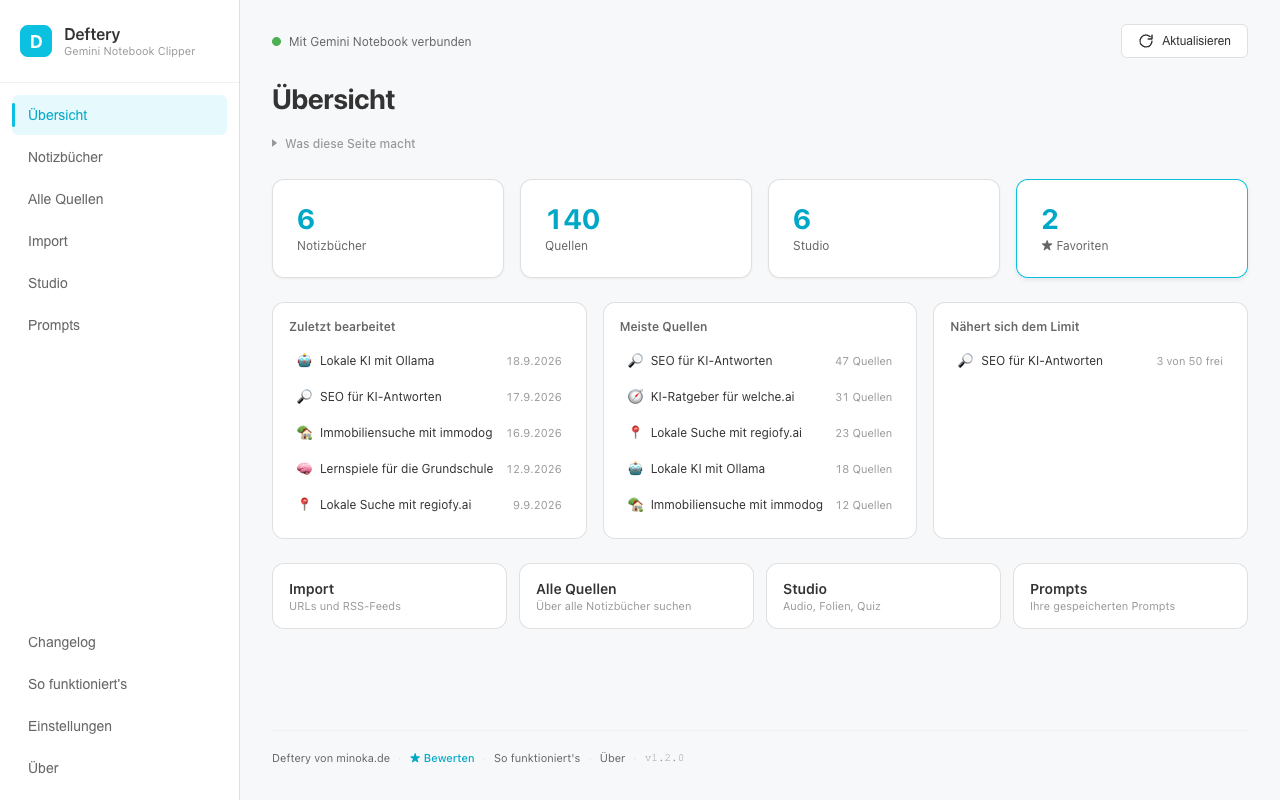Open the Alle Quellen shortcut card

(636, 596)
